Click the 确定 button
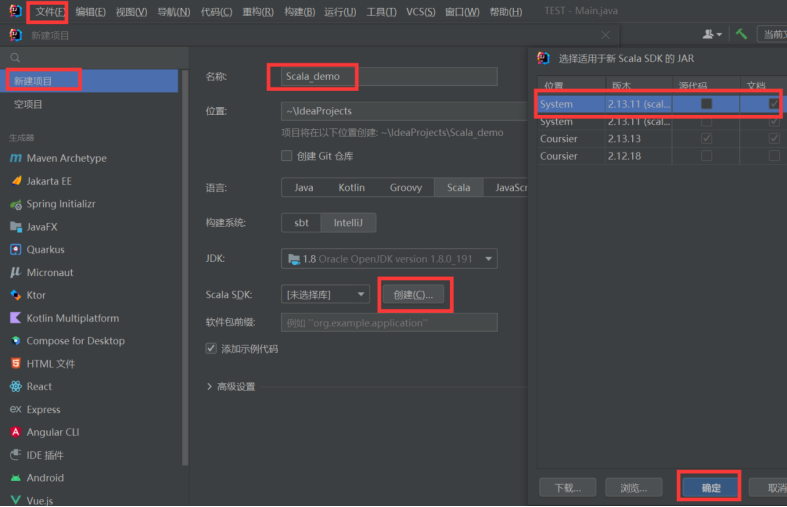The image size is (787, 507). pos(711,487)
